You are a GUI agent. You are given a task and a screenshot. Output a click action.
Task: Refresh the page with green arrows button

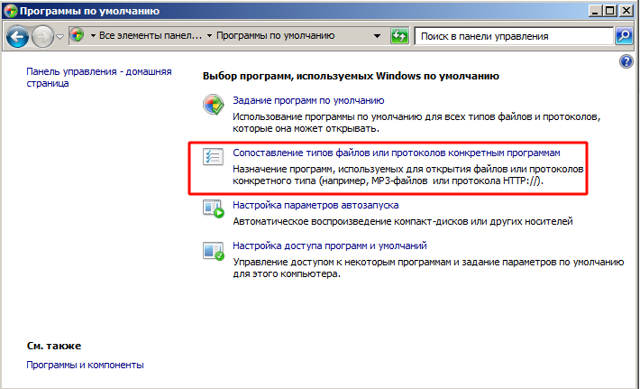pyautogui.click(x=399, y=36)
